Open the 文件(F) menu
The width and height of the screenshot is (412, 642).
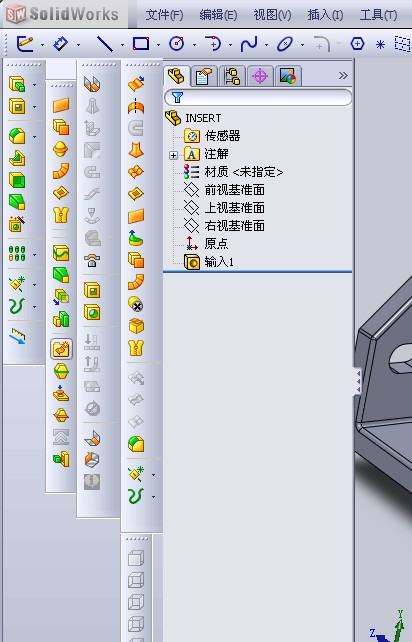[x=165, y=15]
